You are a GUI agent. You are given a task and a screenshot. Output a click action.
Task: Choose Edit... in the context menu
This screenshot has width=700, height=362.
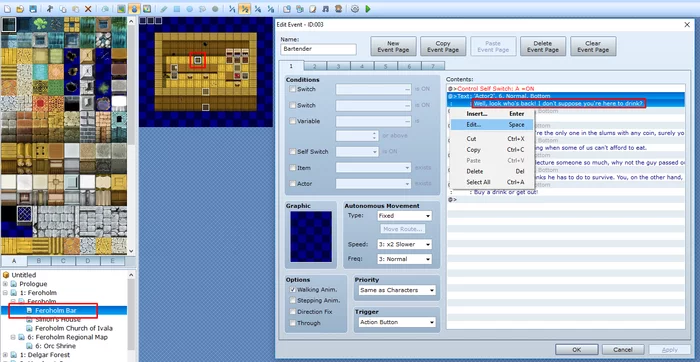click(x=492, y=125)
